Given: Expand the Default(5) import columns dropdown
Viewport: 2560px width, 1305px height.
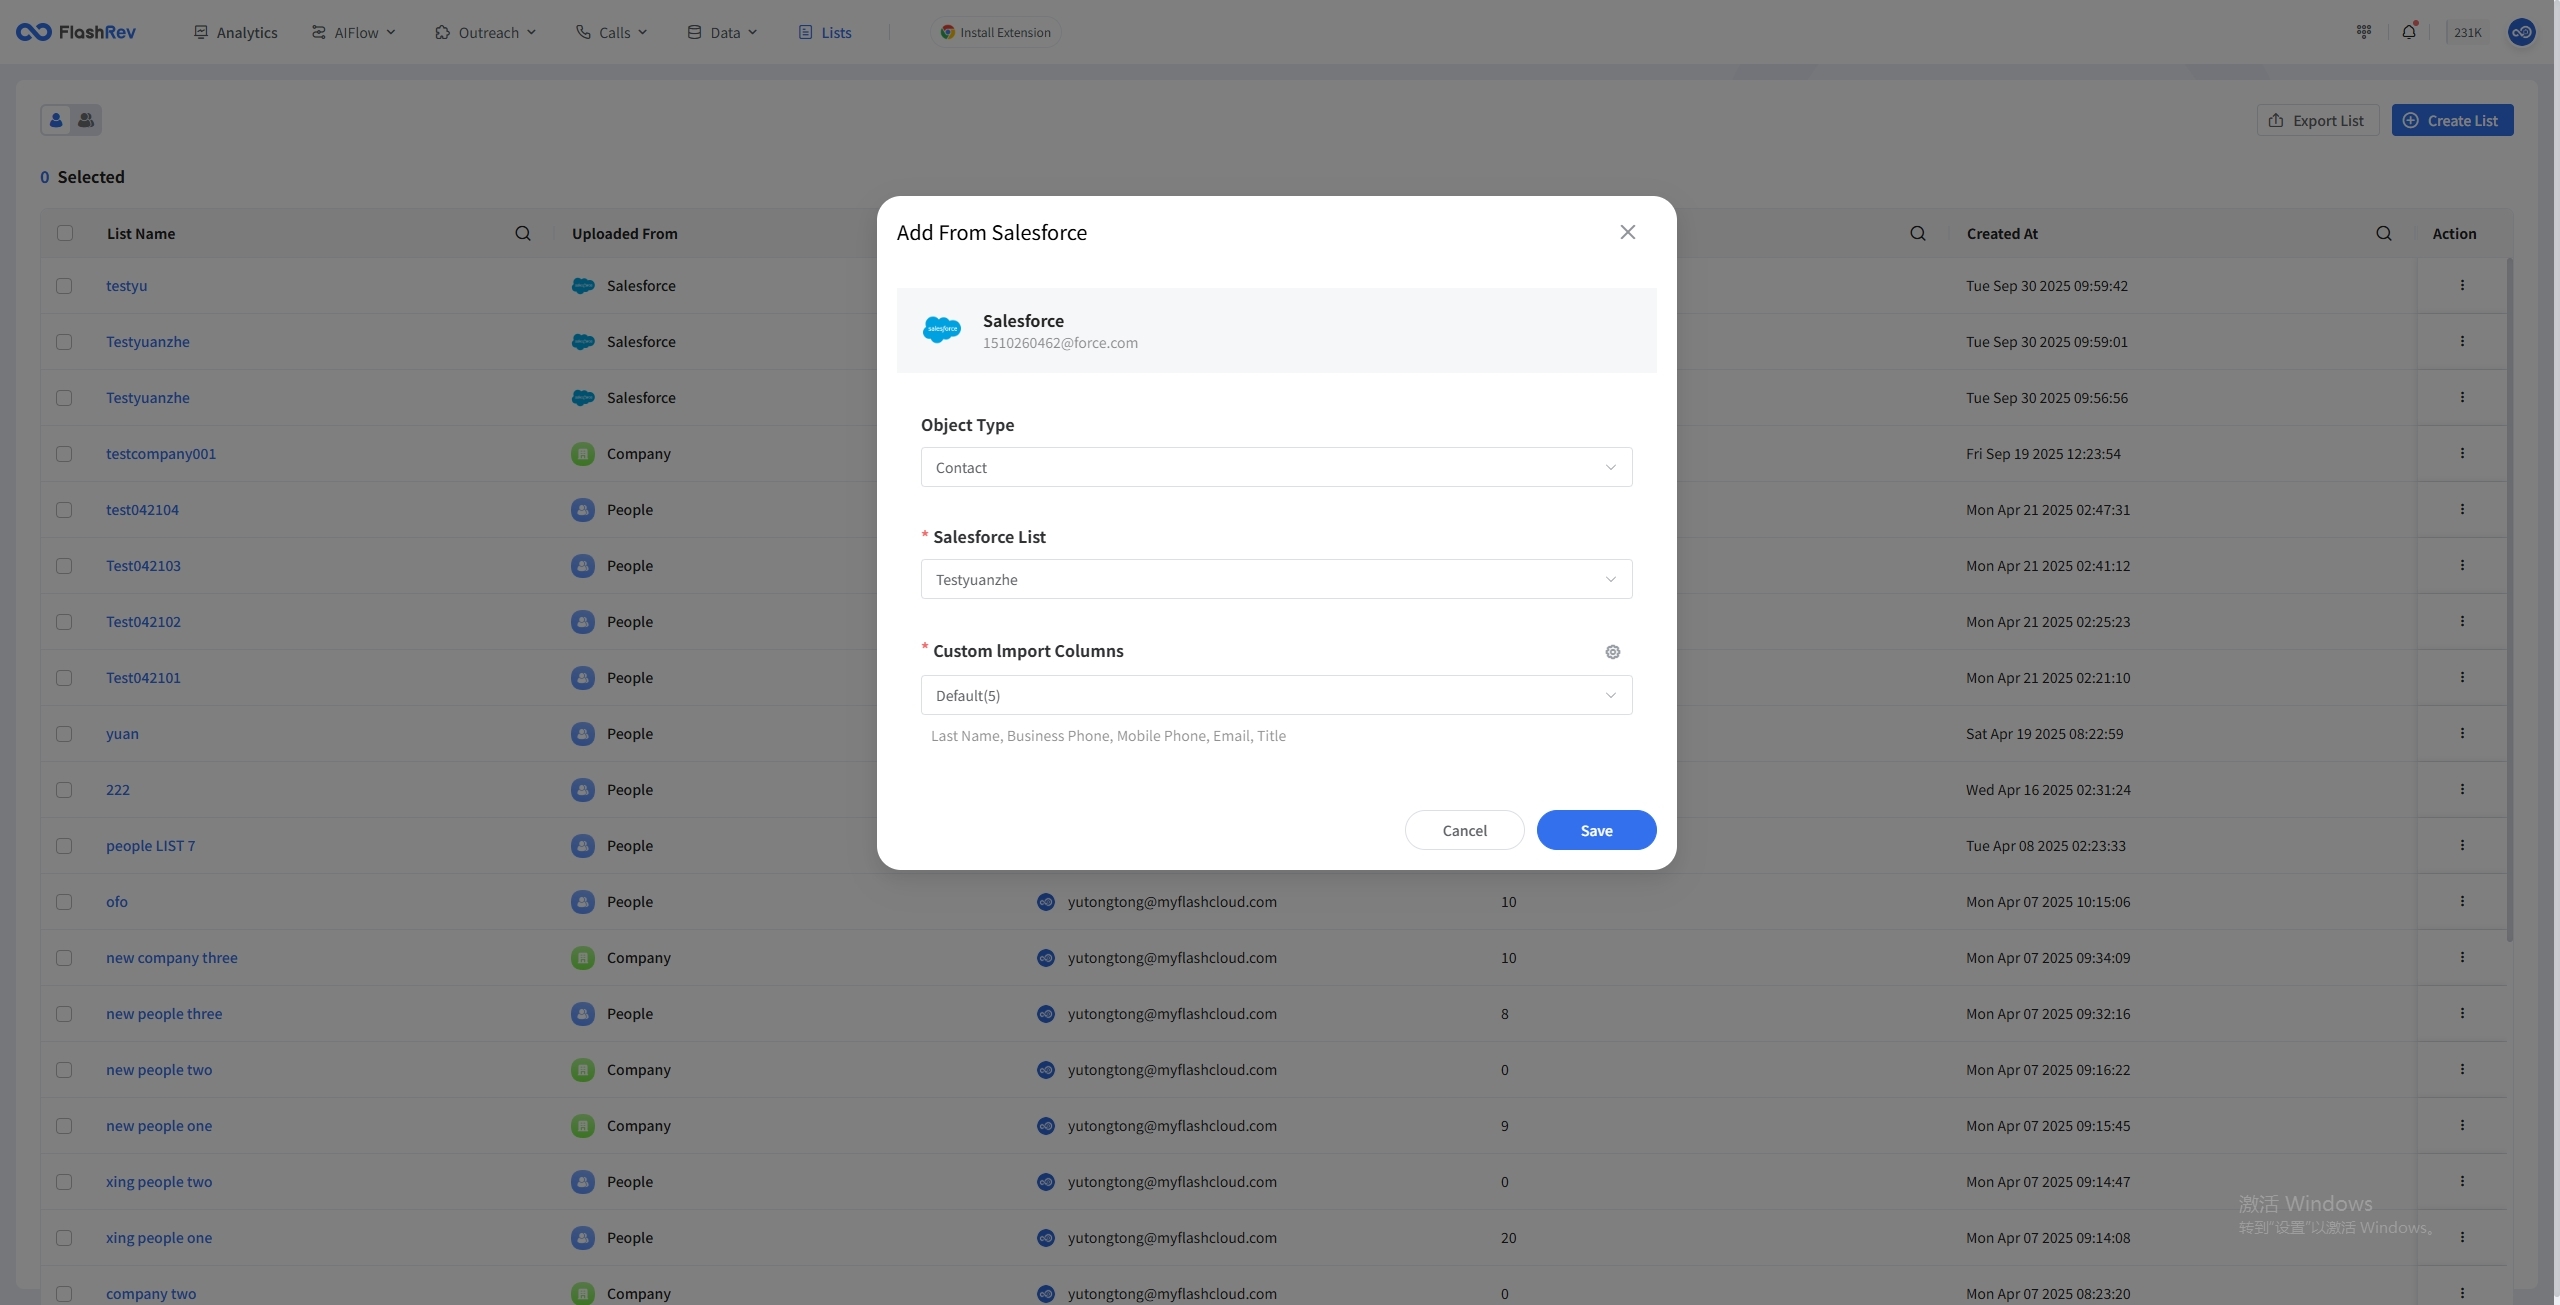Looking at the screenshot, I should click(x=1276, y=695).
